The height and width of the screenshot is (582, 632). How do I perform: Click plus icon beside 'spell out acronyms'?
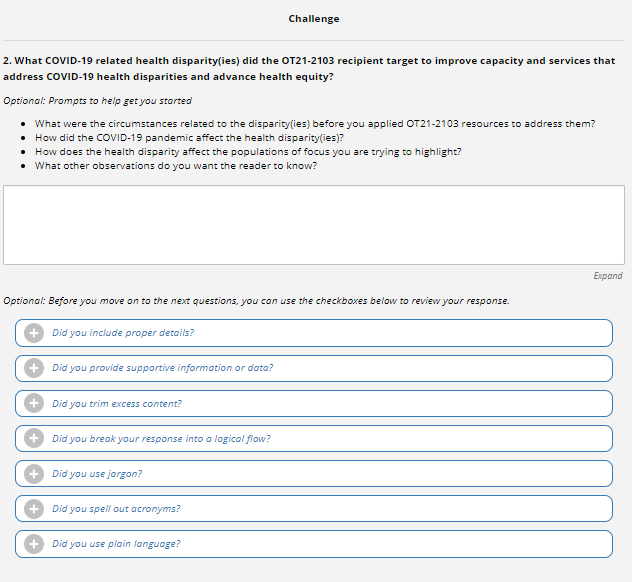pyautogui.click(x=33, y=508)
